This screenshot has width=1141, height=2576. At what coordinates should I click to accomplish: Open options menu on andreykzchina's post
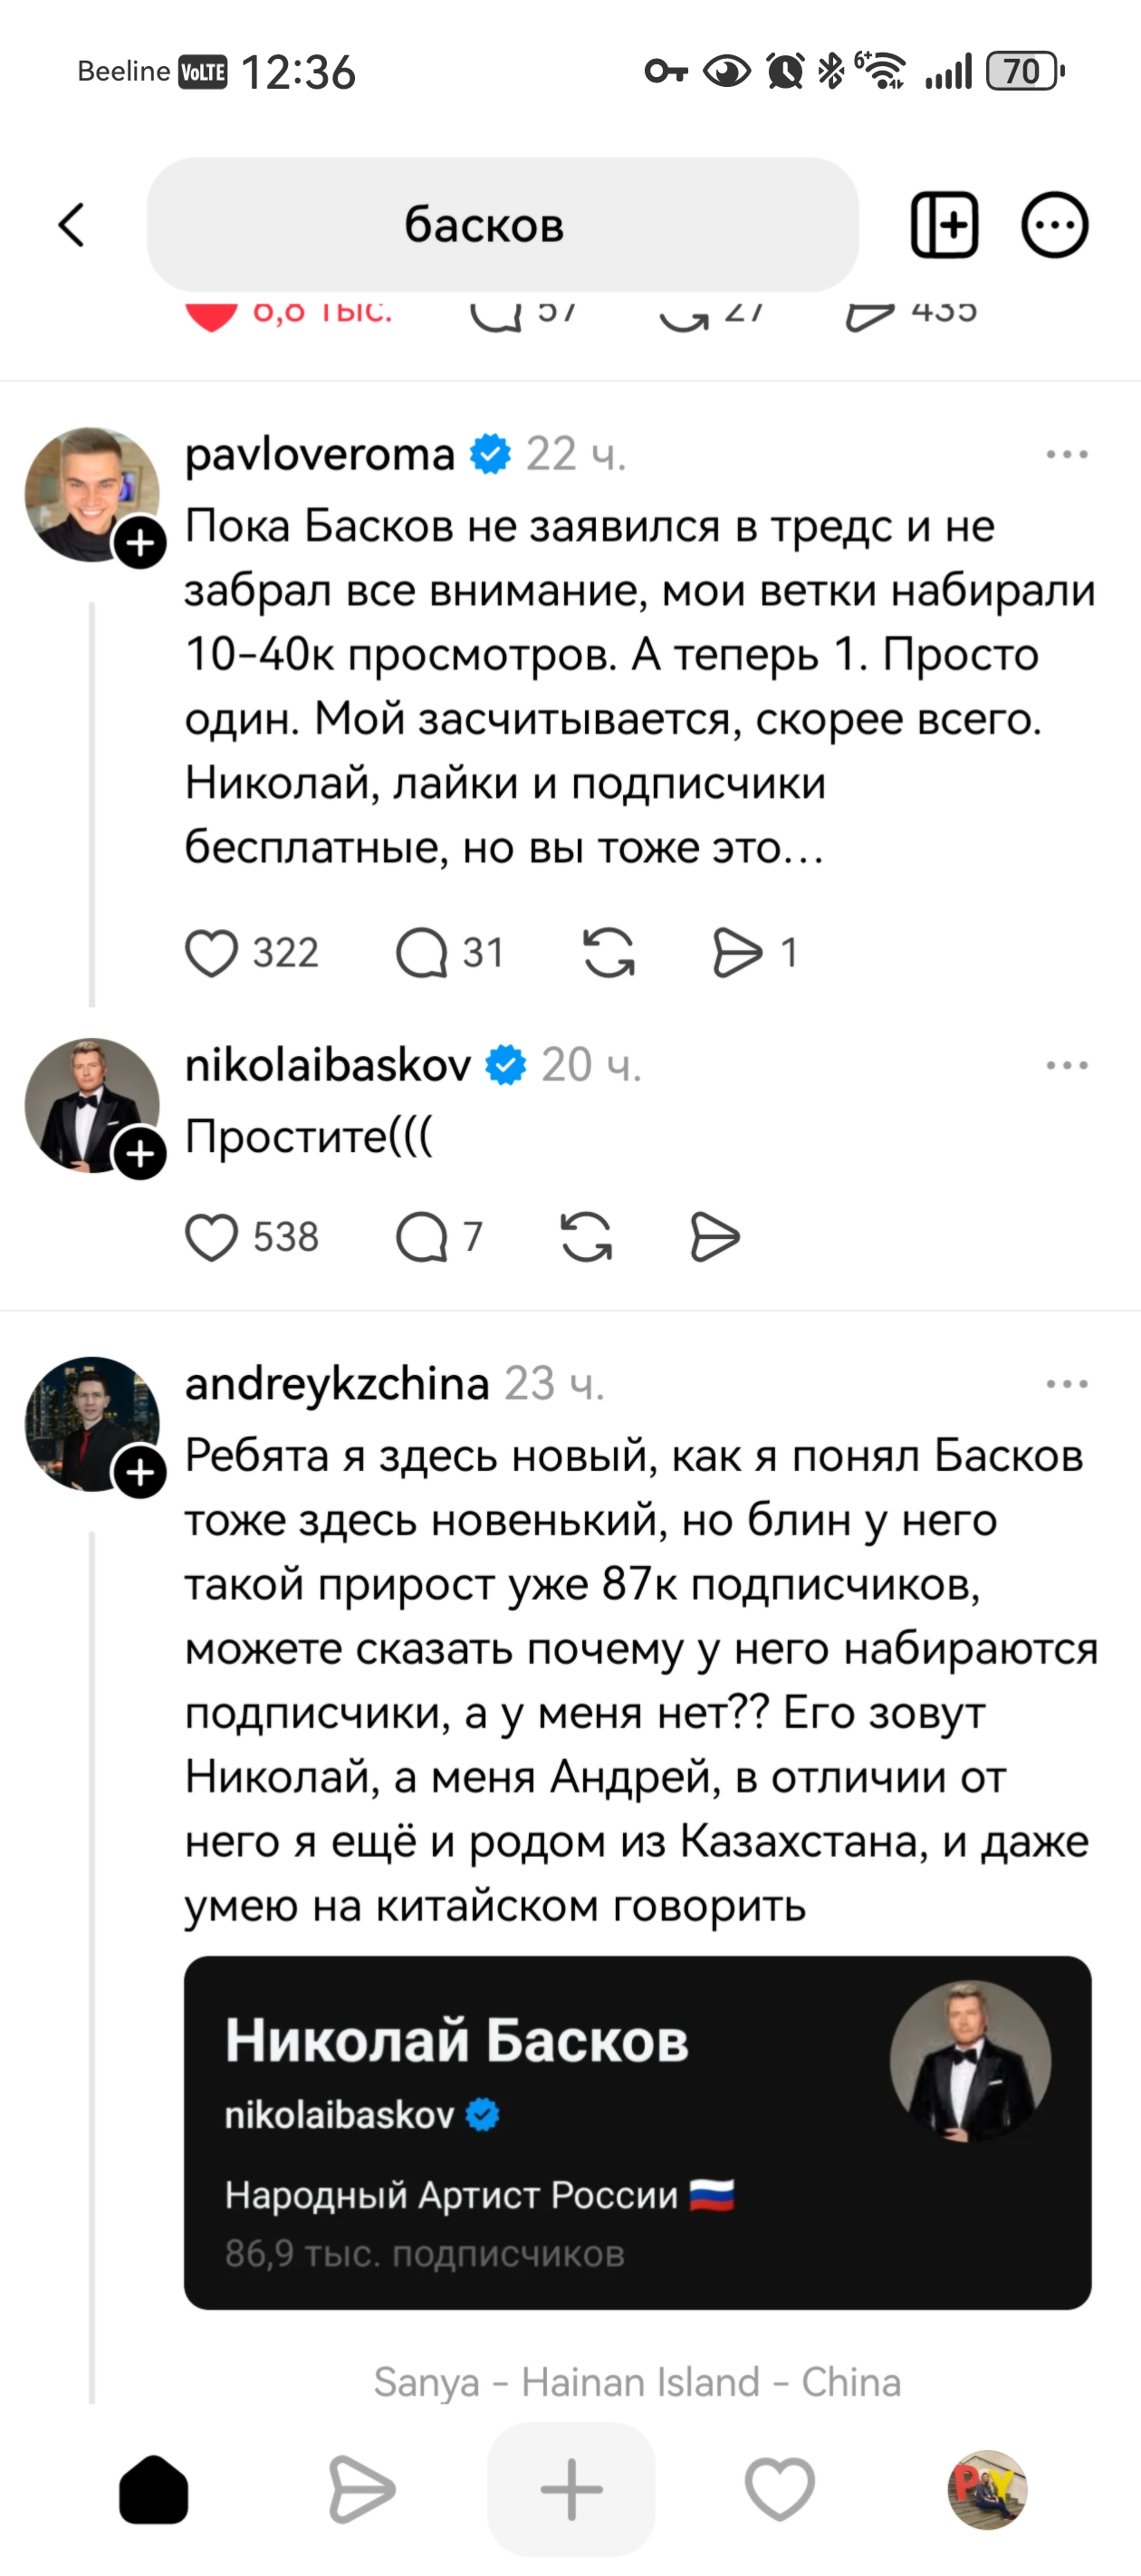coord(1068,1383)
